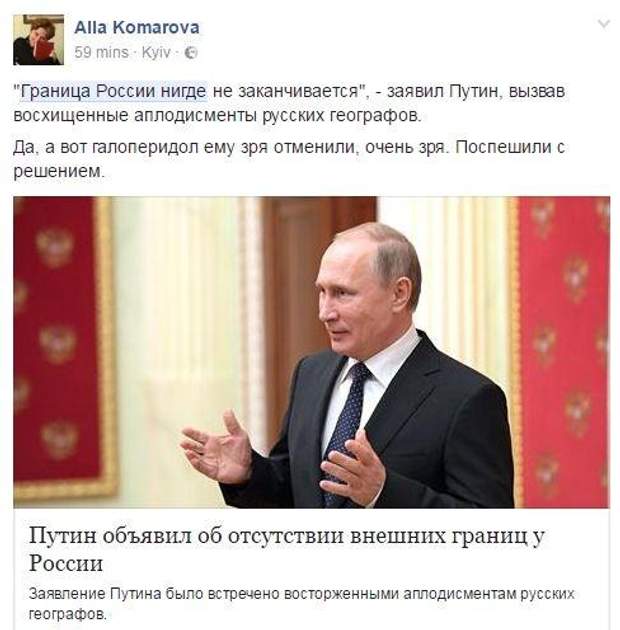Click the word "решением." ending the post
Viewport: 620px width, 630px height.
click(x=59, y=172)
